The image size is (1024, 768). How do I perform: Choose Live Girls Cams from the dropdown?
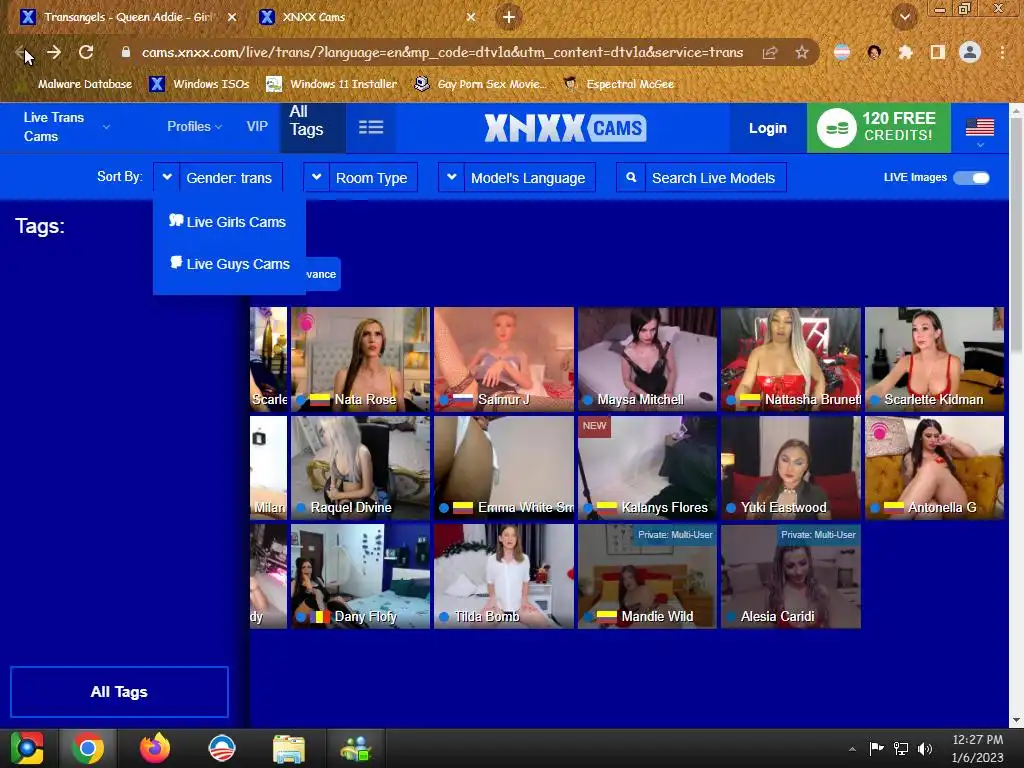(x=228, y=221)
